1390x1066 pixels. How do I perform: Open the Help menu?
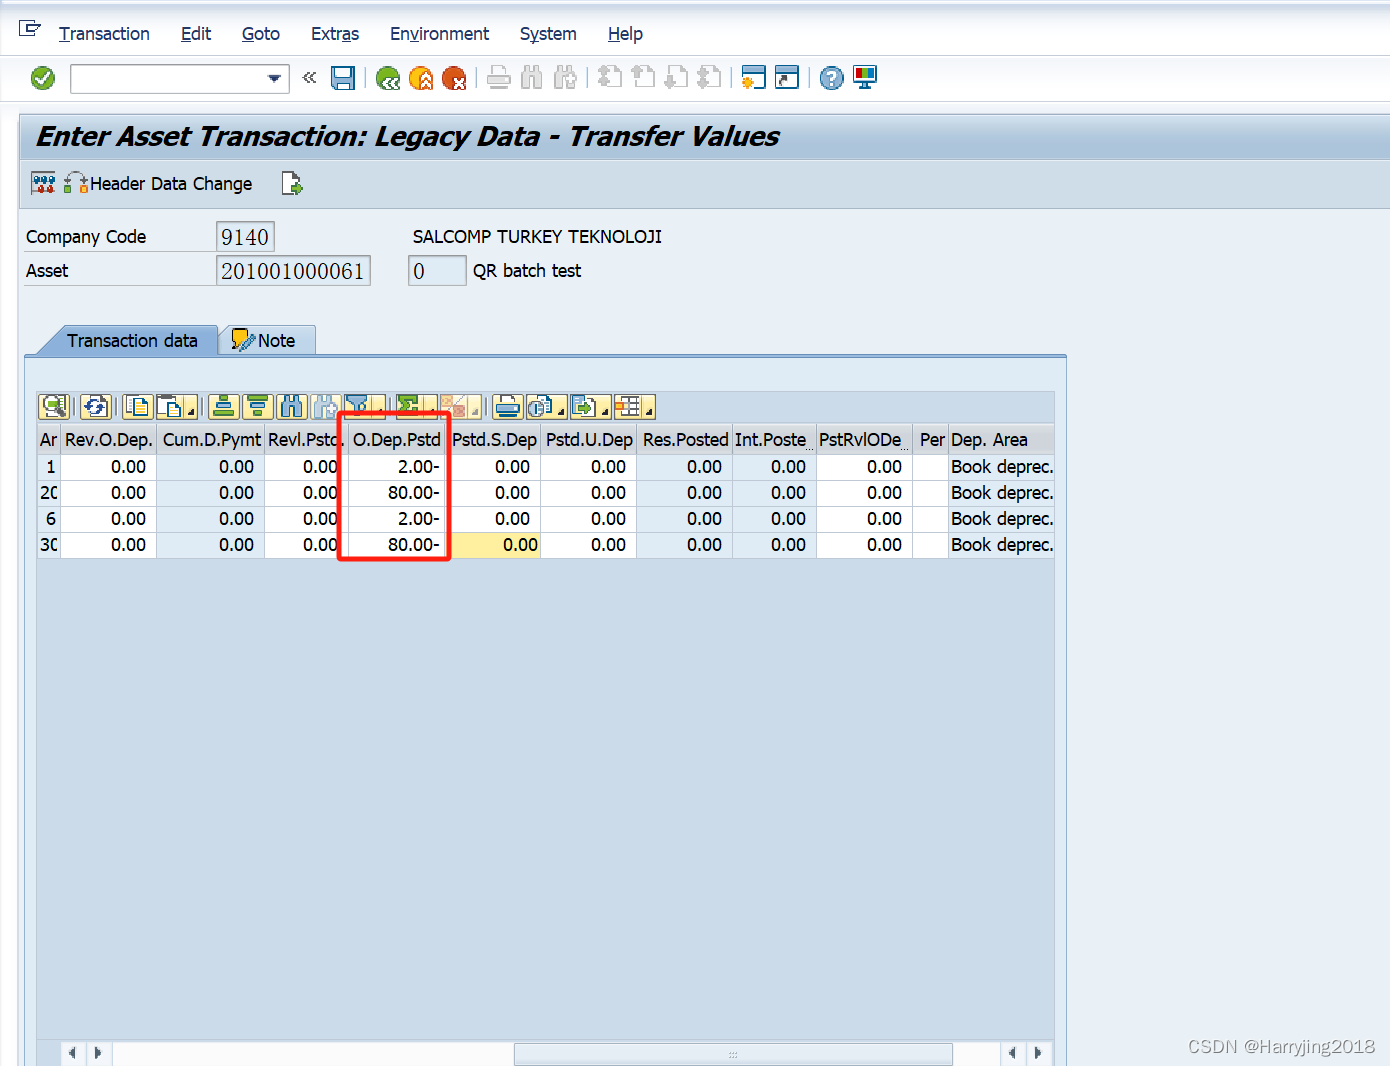[625, 34]
